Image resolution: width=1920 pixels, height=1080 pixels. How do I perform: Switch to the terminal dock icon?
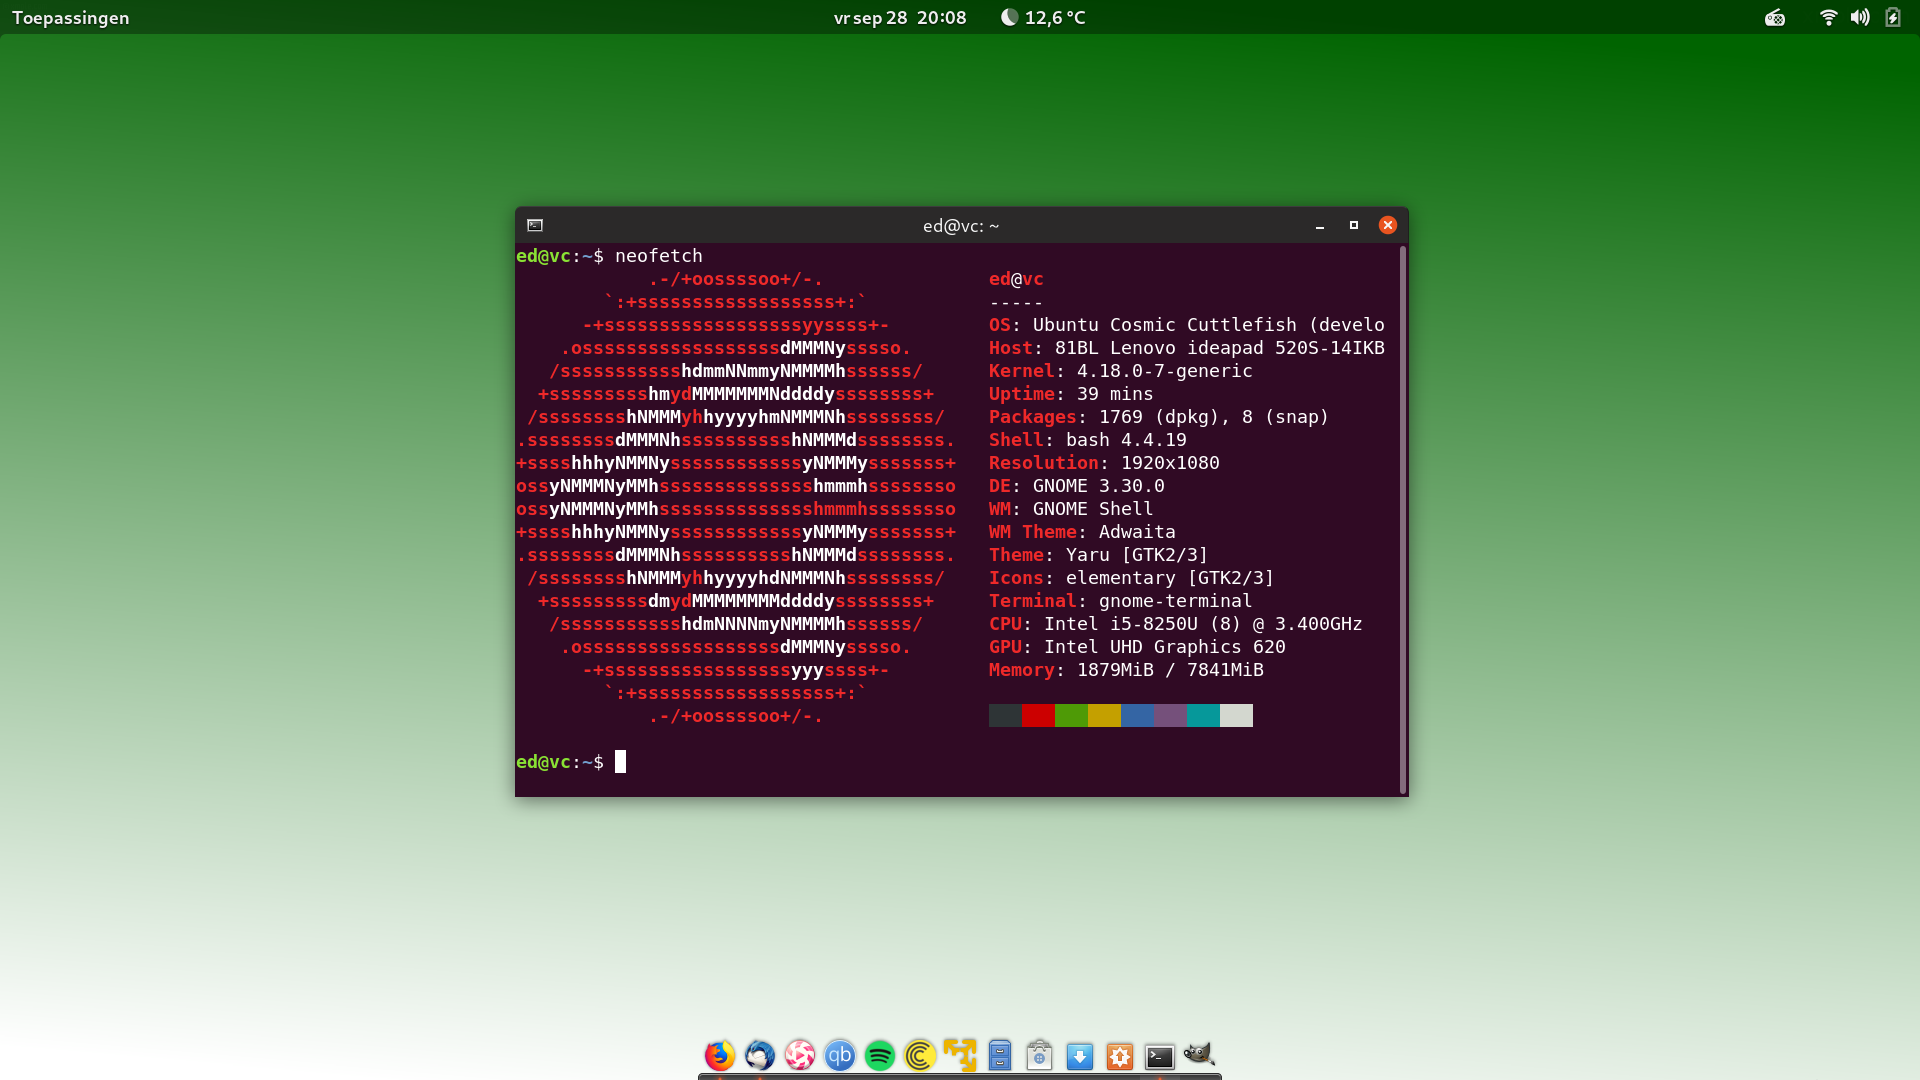(1160, 1056)
